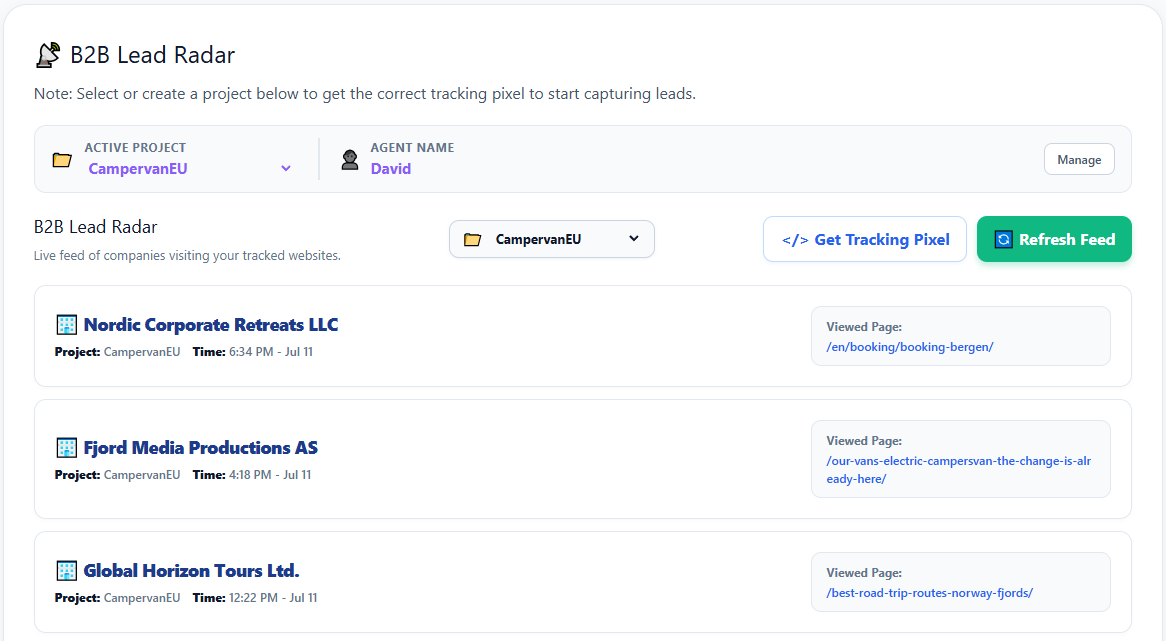Viewport: 1166px width, 641px height.
Task: Open the electric campersvan viewed page link
Action: coord(959,470)
